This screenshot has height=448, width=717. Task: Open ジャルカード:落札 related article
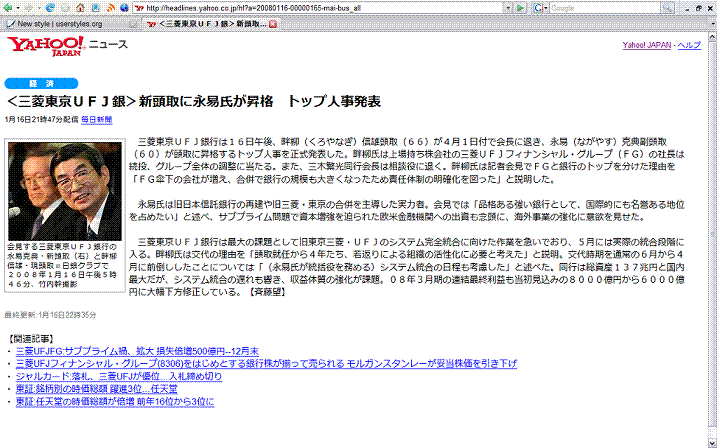pos(119,376)
